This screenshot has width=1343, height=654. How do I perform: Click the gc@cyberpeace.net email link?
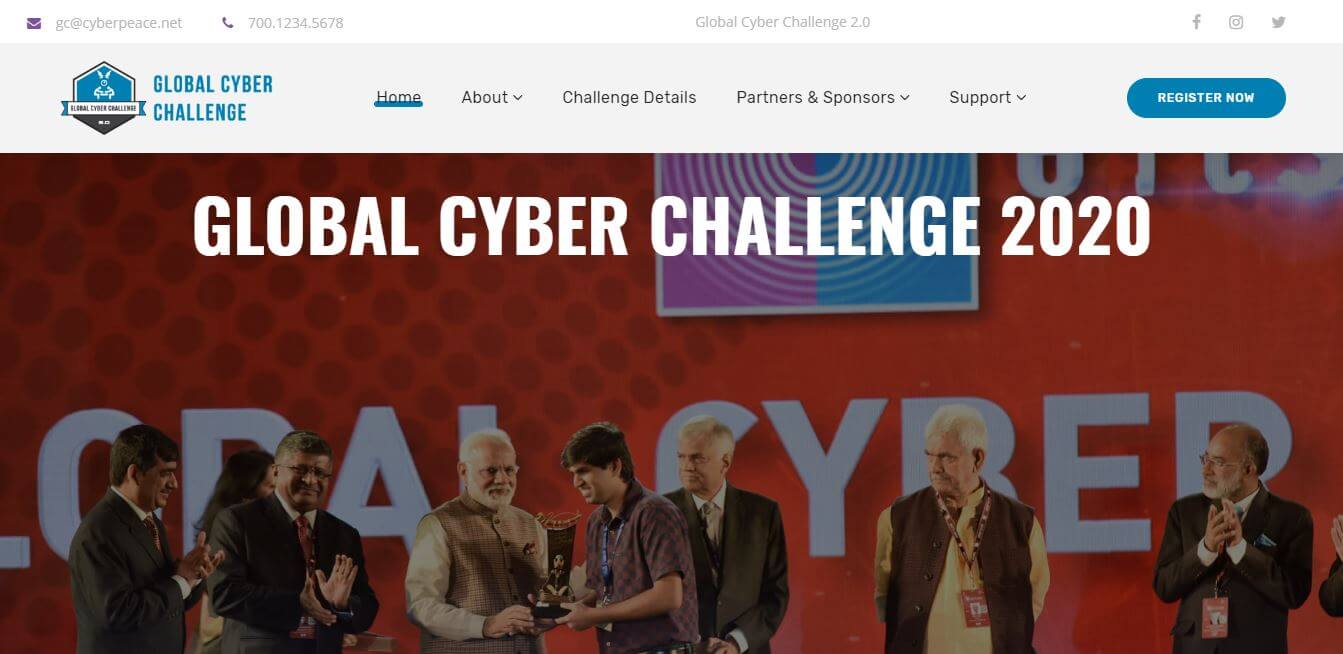click(x=119, y=22)
